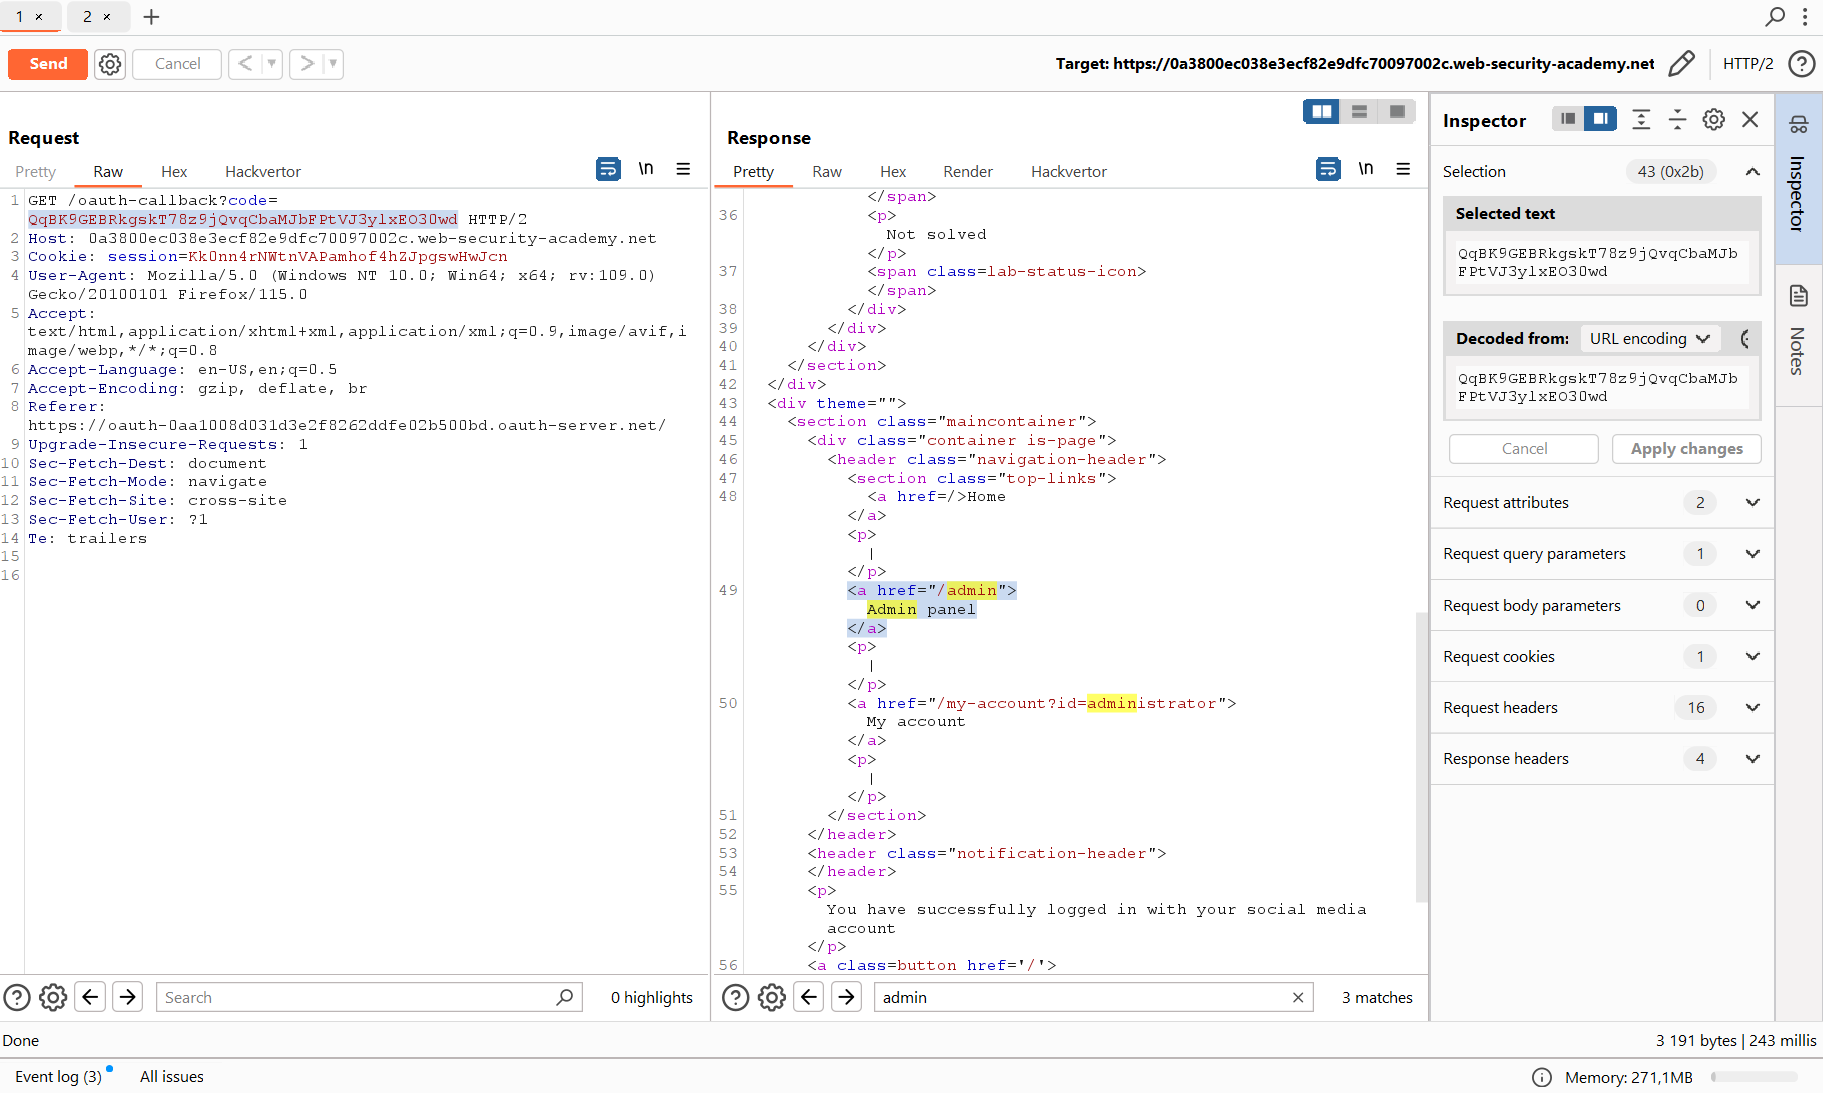Screen dimensions: 1823x1094
Task: Select top-bottom split layout
Action: click(1359, 111)
